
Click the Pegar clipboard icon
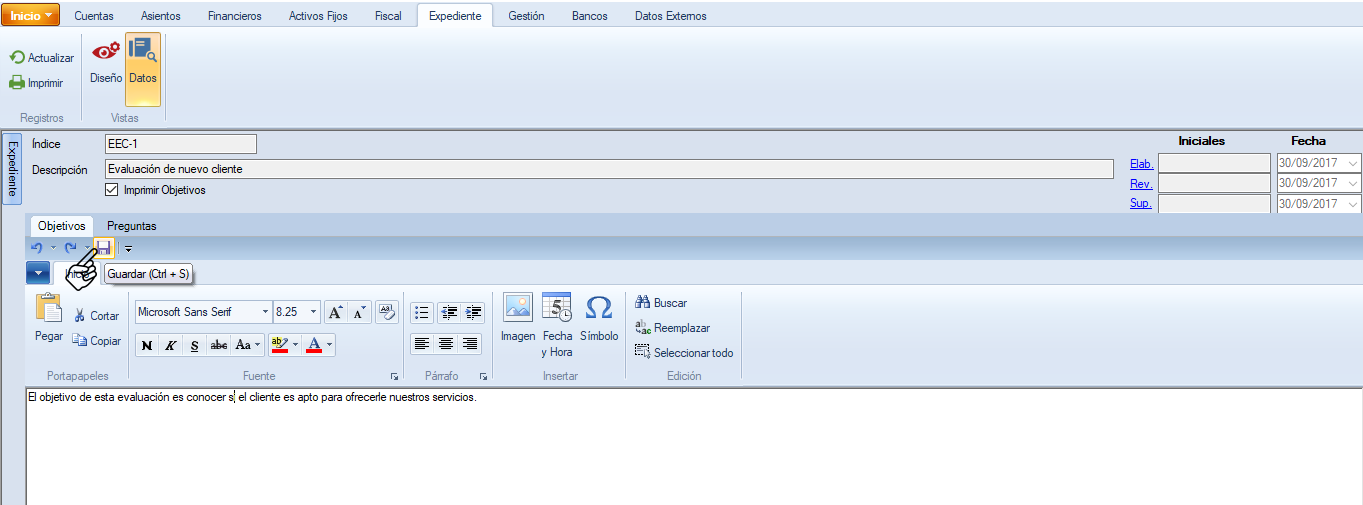(x=49, y=317)
